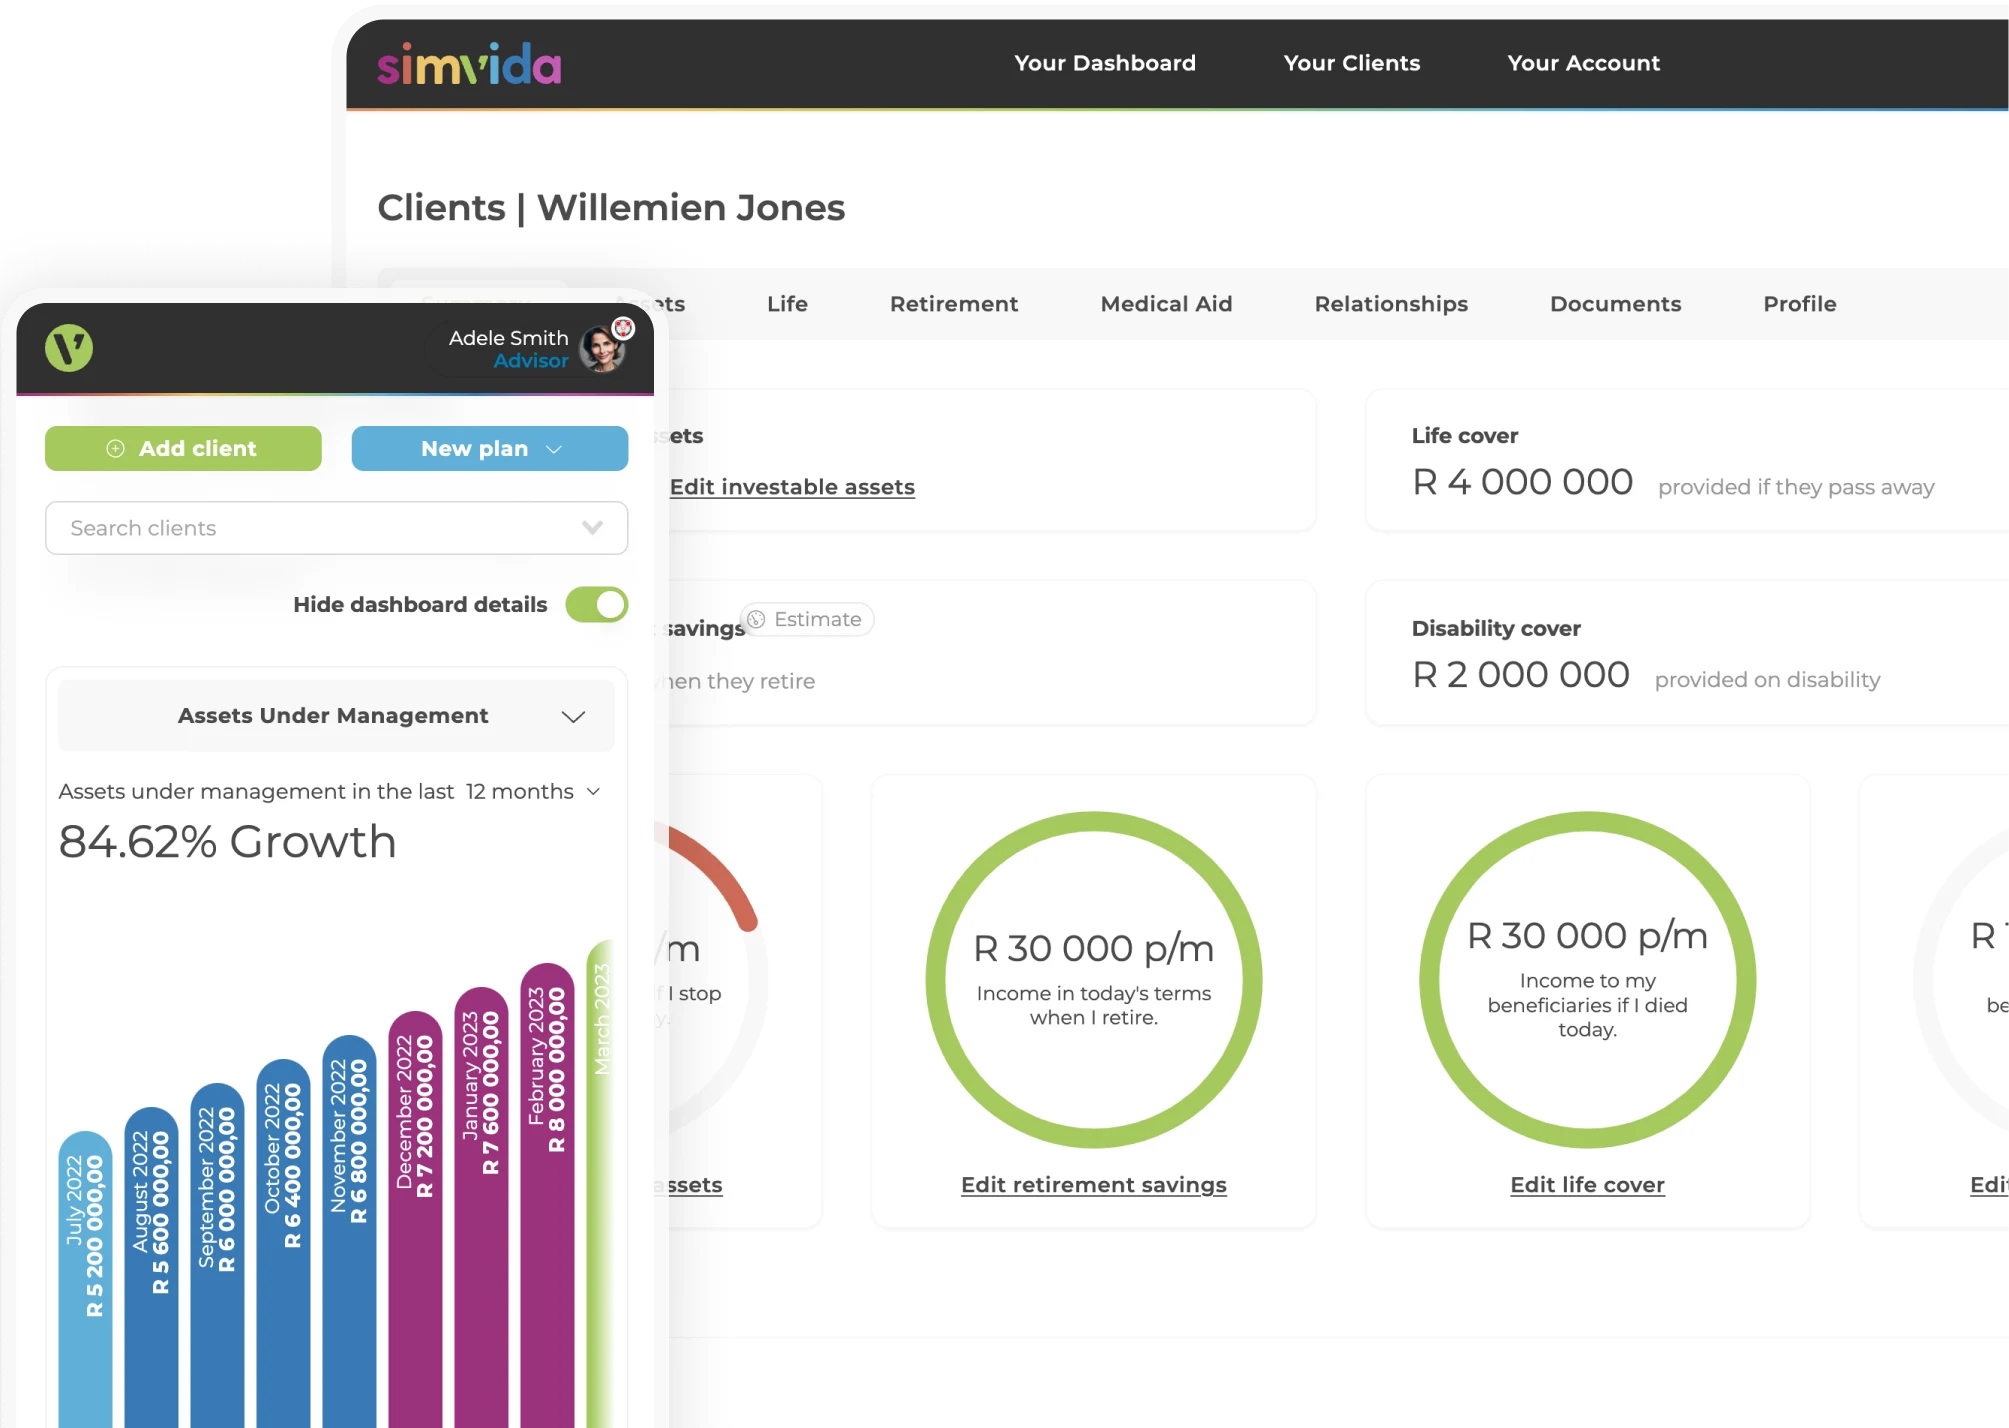Click the Advisor role label

tap(531, 361)
